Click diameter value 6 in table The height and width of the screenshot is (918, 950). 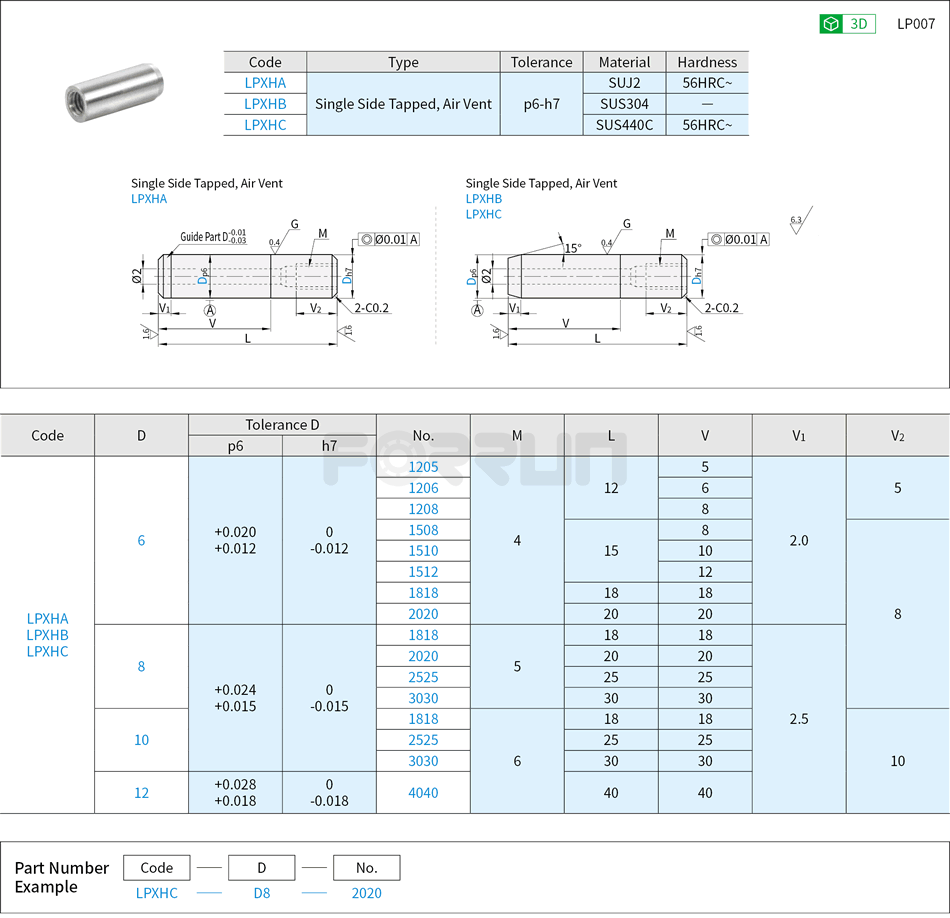(142, 540)
